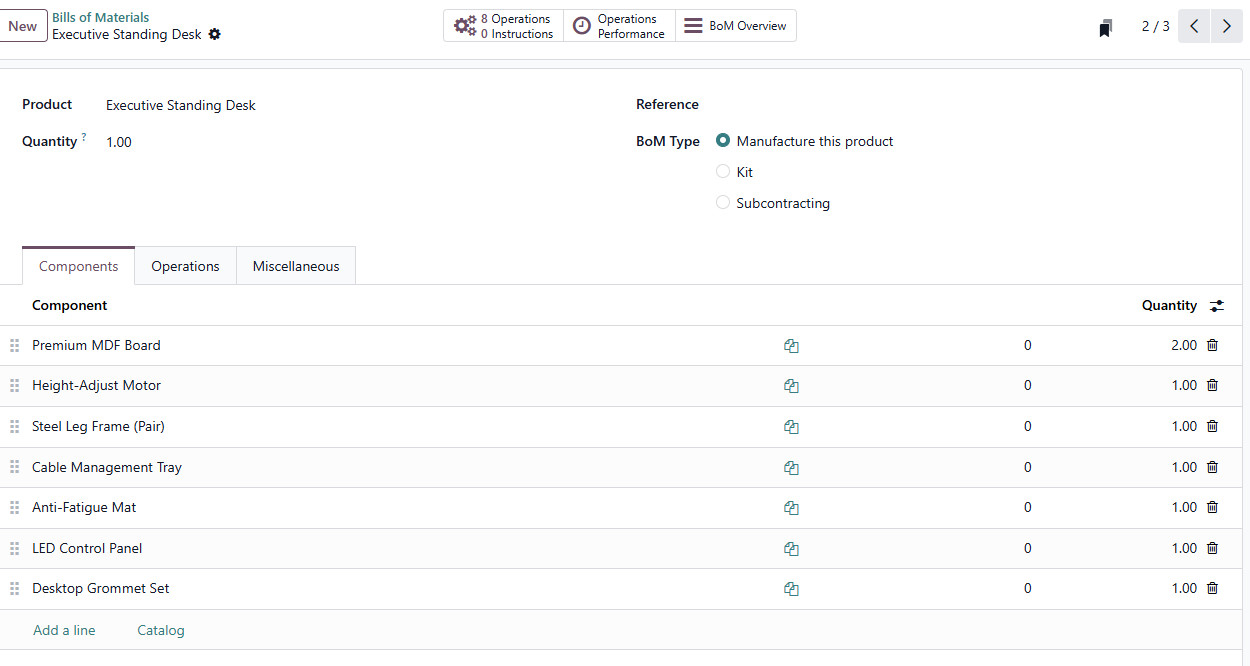
Task: Click the bookmark icon in the header
Action: coord(1105,28)
